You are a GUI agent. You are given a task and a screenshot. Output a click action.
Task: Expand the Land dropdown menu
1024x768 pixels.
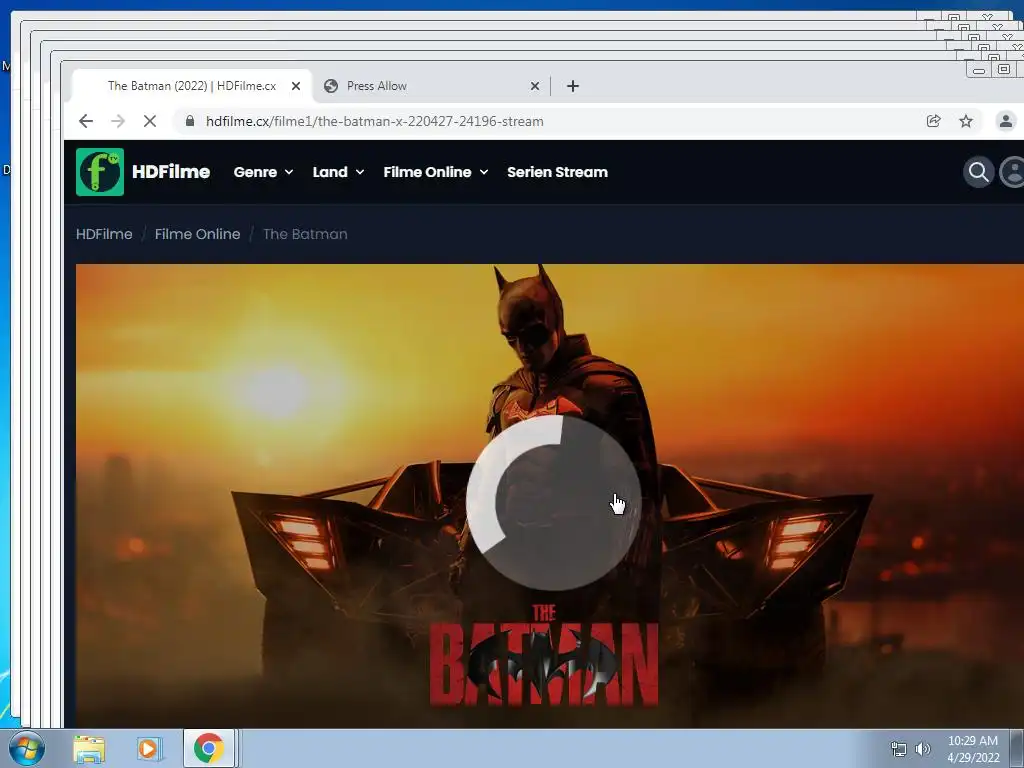[x=338, y=172]
